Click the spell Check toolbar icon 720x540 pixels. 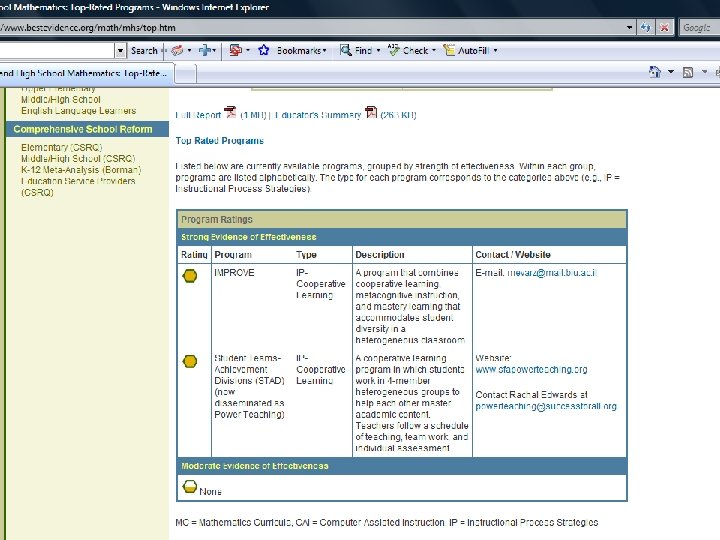(x=394, y=50)
